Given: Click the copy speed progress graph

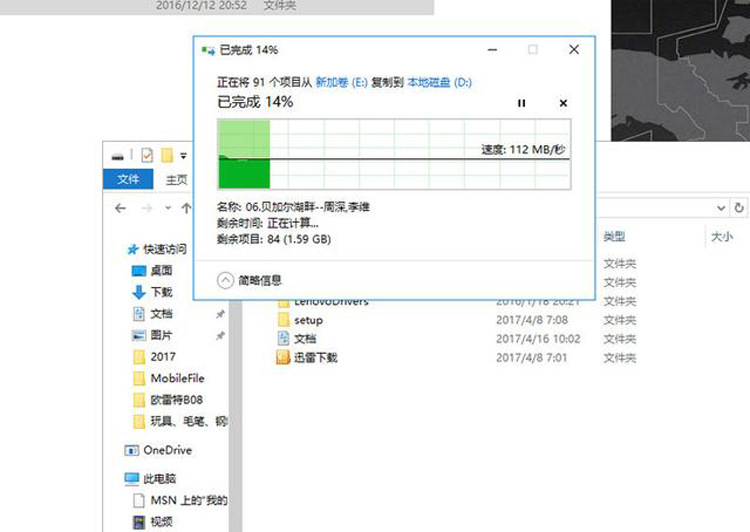Looking at the screenshot, I should pos(394,153).
